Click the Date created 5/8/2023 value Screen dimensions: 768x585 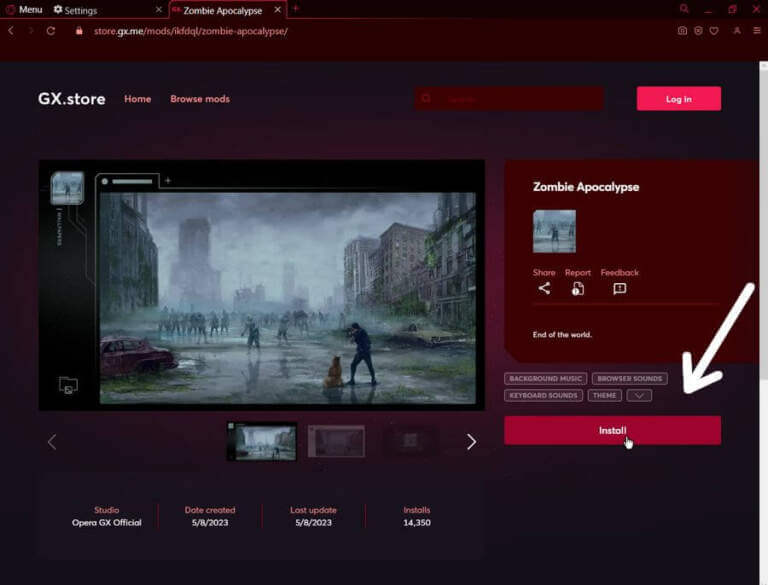pyautogui.click(x=210, y=523)
